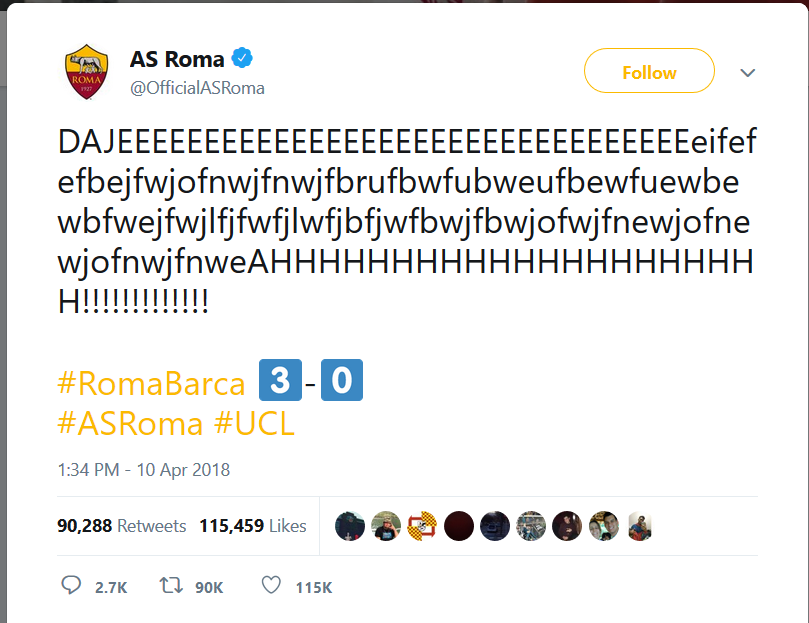Image resolution: width=809 pixels, height=623 pixels.
Task: Open the @OfficialASRoma handle
Action: 197,87
